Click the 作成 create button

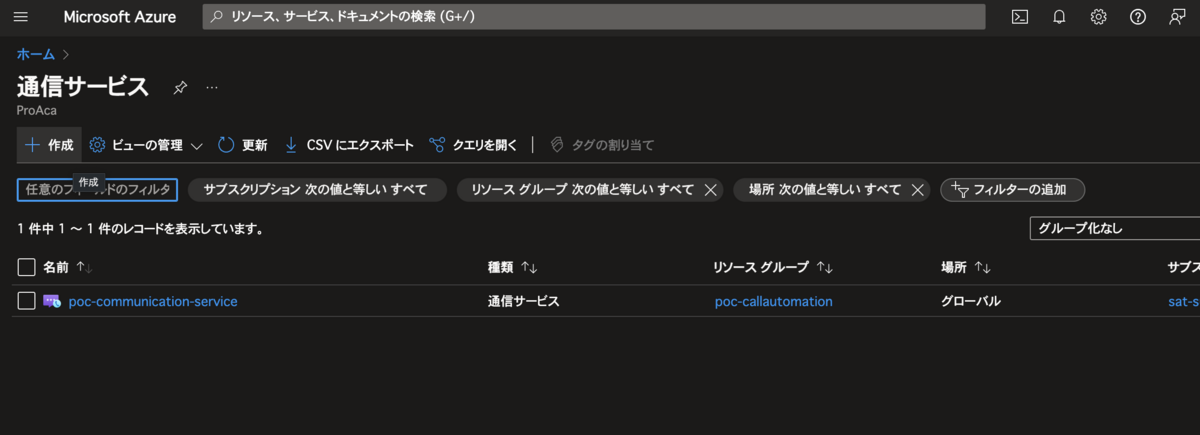(49, 145)
